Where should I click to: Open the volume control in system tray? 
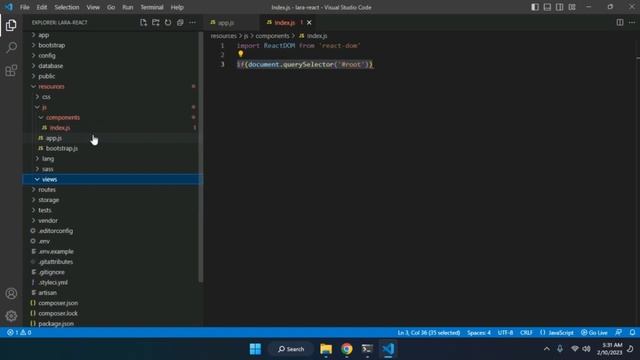coord(587,349)
